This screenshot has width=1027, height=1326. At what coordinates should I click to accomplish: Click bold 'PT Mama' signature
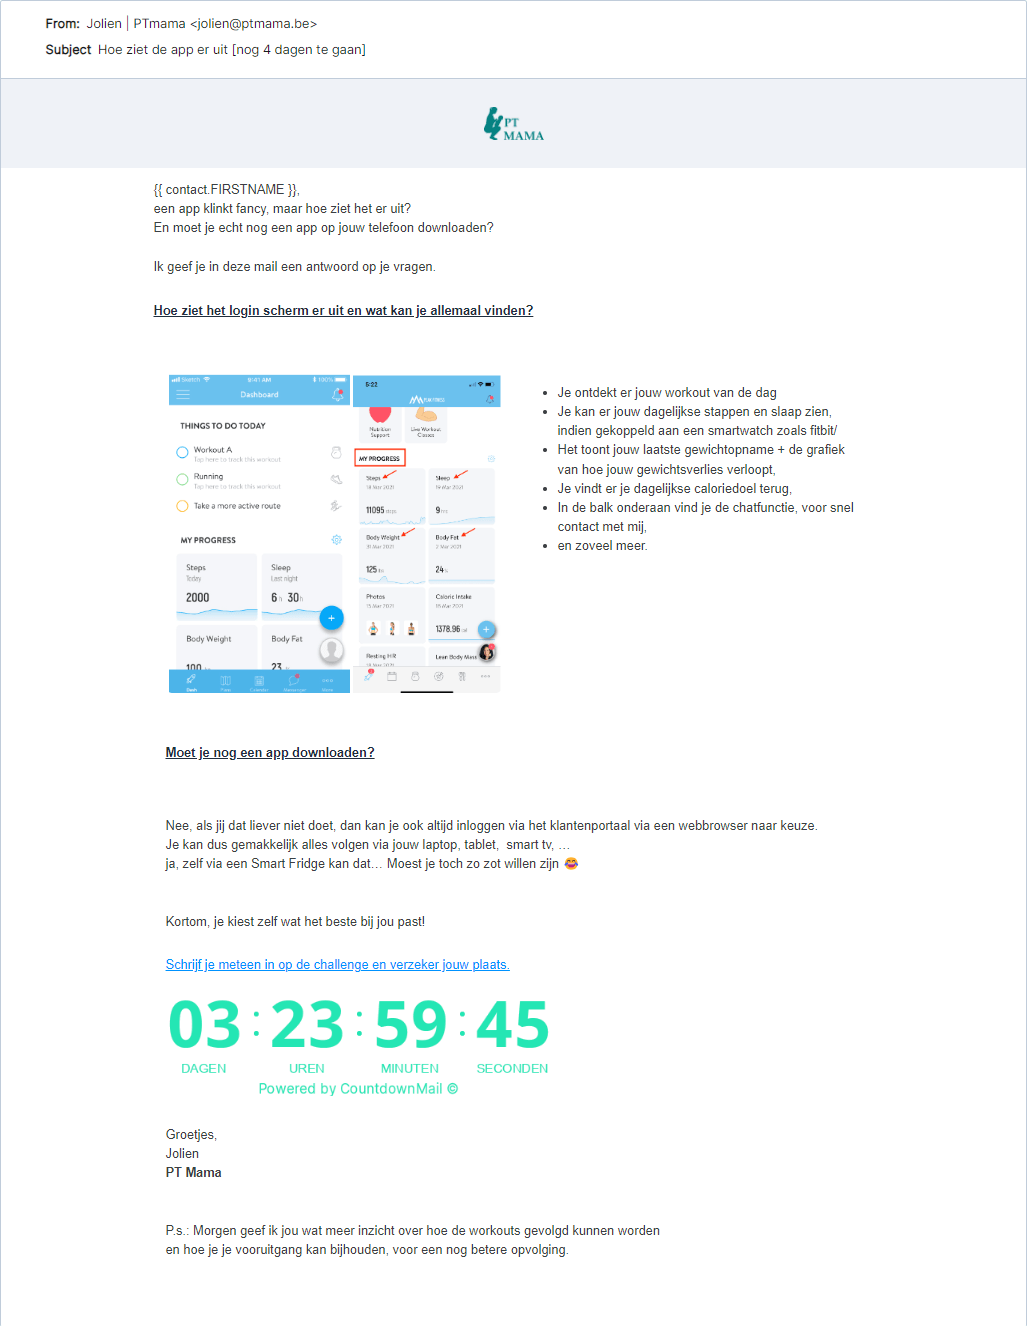point(194,1172)
